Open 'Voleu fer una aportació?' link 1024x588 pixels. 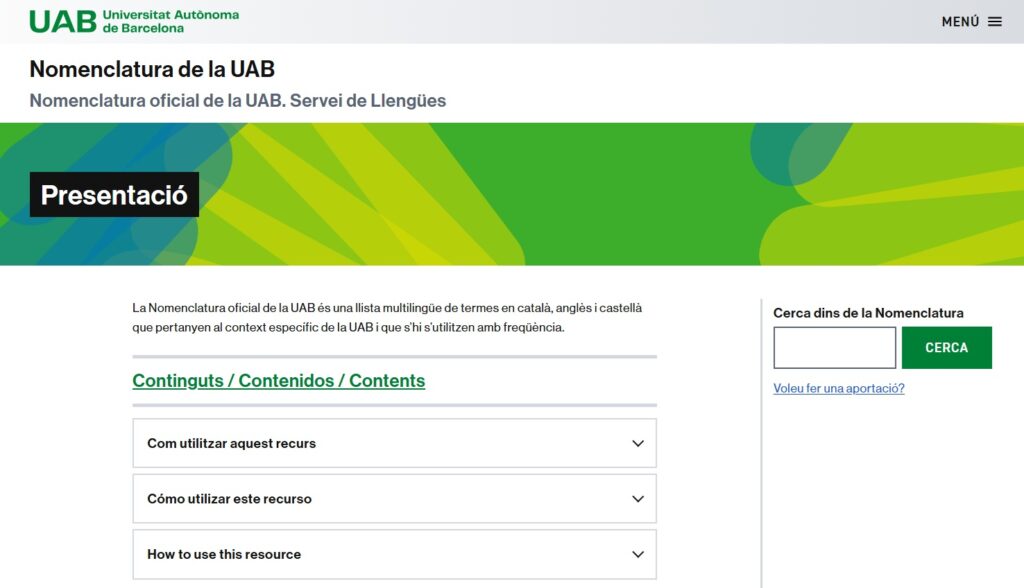[839, 388]
